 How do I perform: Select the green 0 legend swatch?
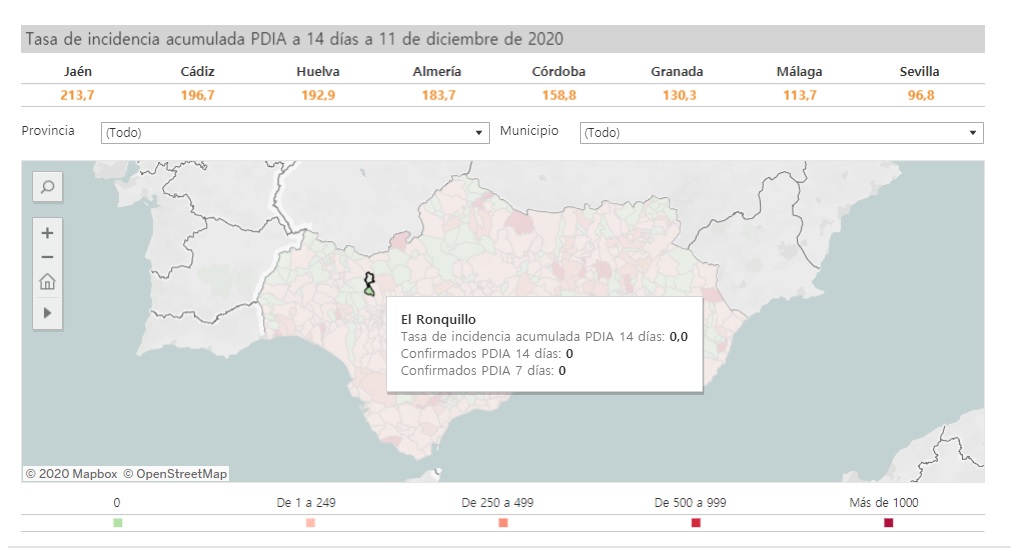(x=117, y=523)
